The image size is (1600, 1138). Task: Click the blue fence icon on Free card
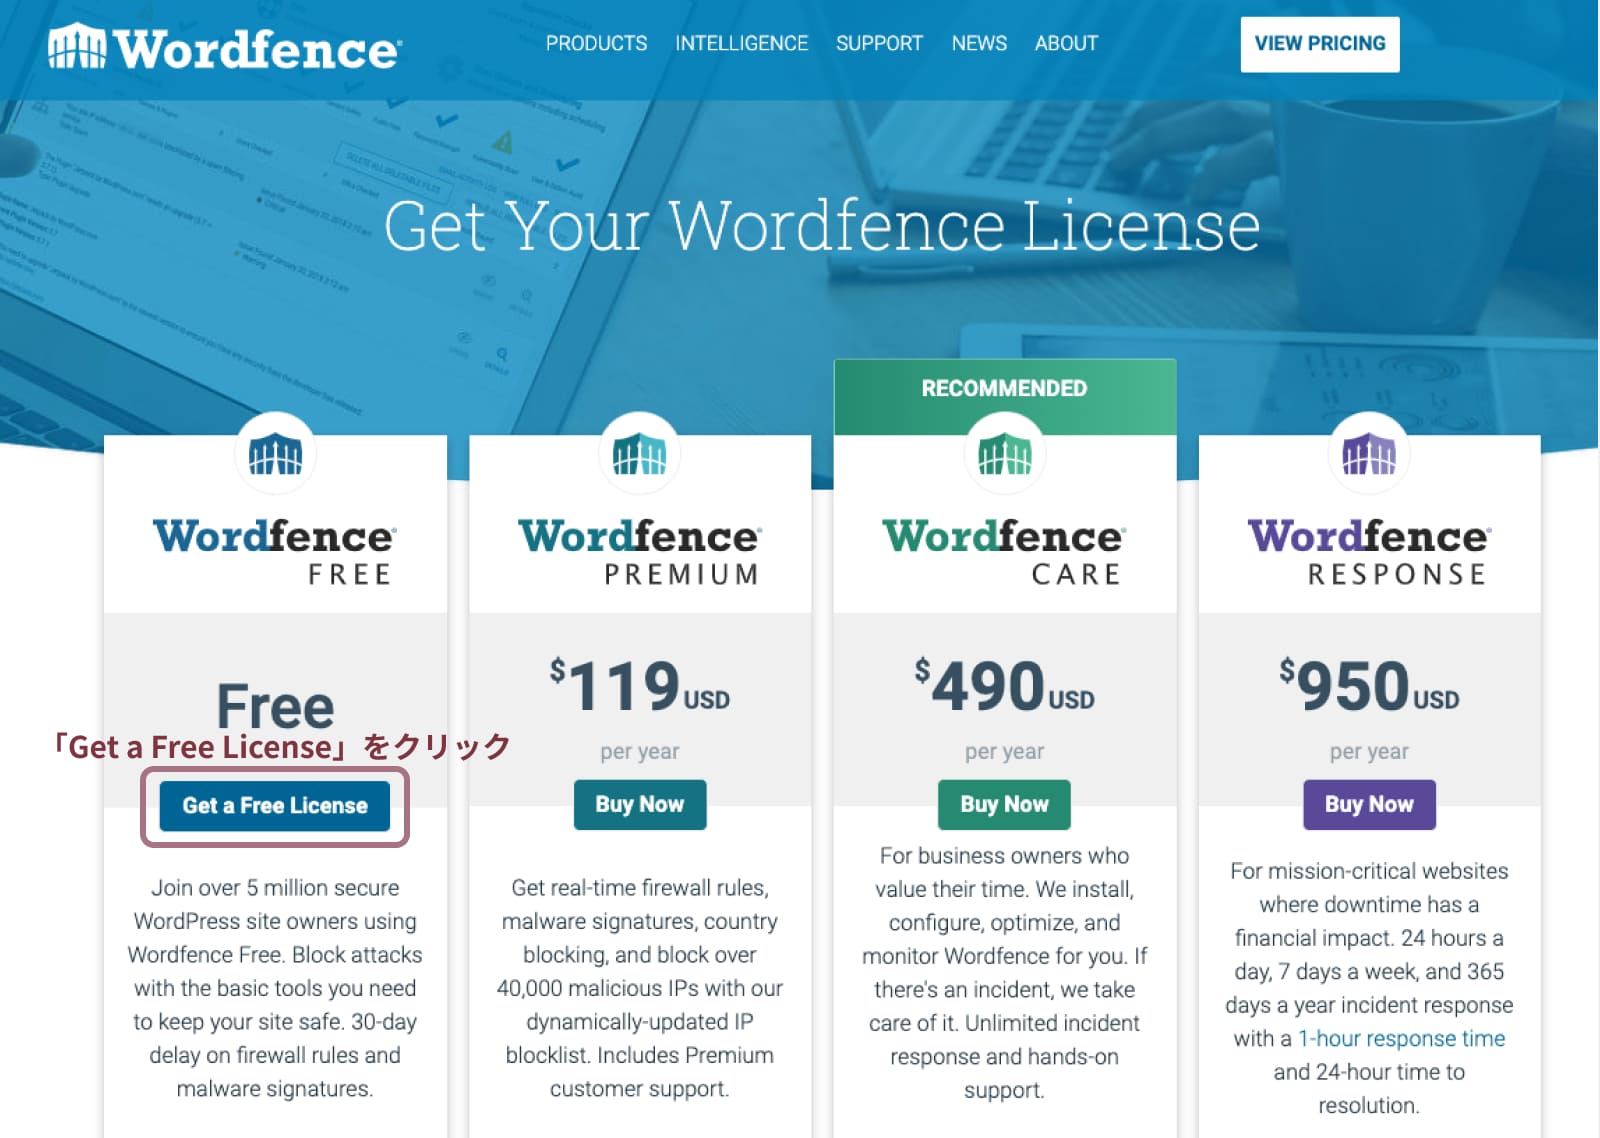pyautogui.click(x=275, y=455)
